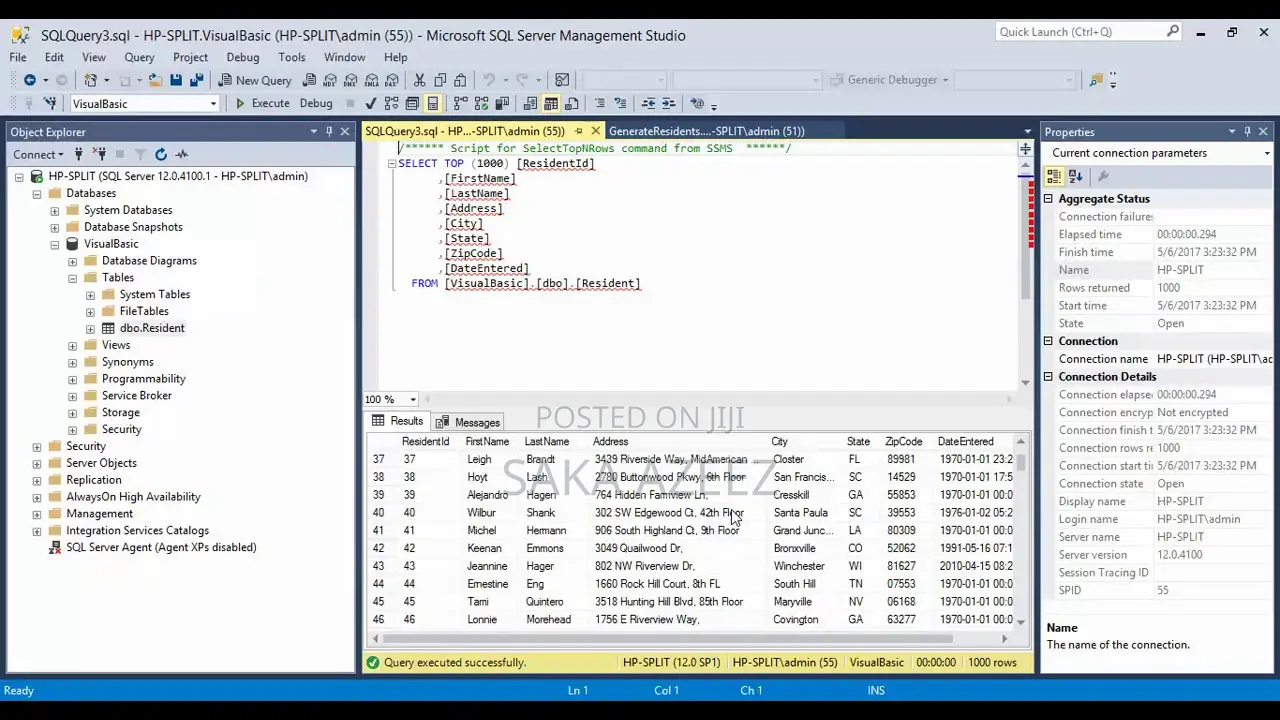
Task: Expand the dbo.Resident table node
Action: click(x=91, y=328)
